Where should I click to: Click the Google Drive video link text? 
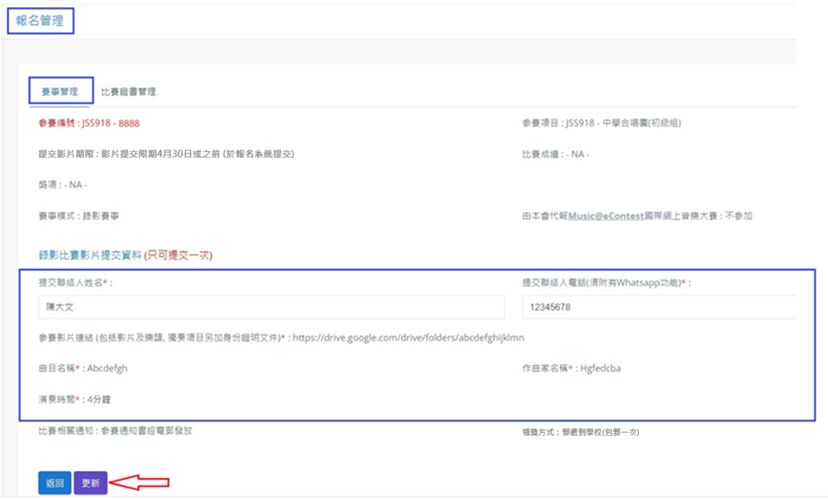tap(408, 337)
